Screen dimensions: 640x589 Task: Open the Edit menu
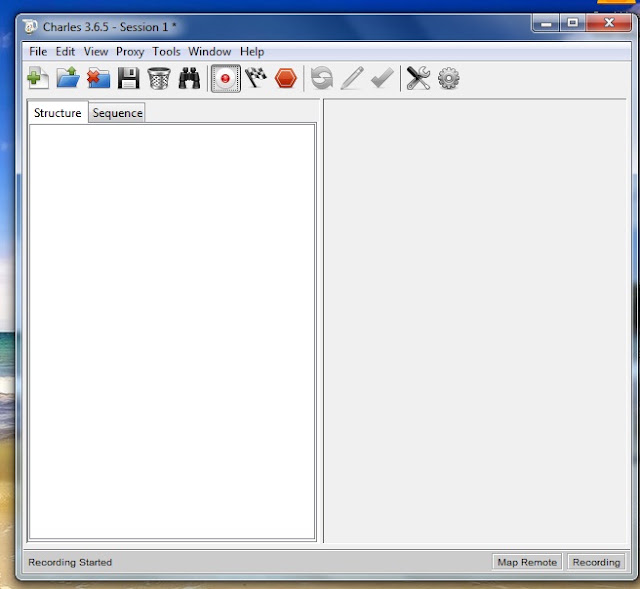tap(65, 52)
